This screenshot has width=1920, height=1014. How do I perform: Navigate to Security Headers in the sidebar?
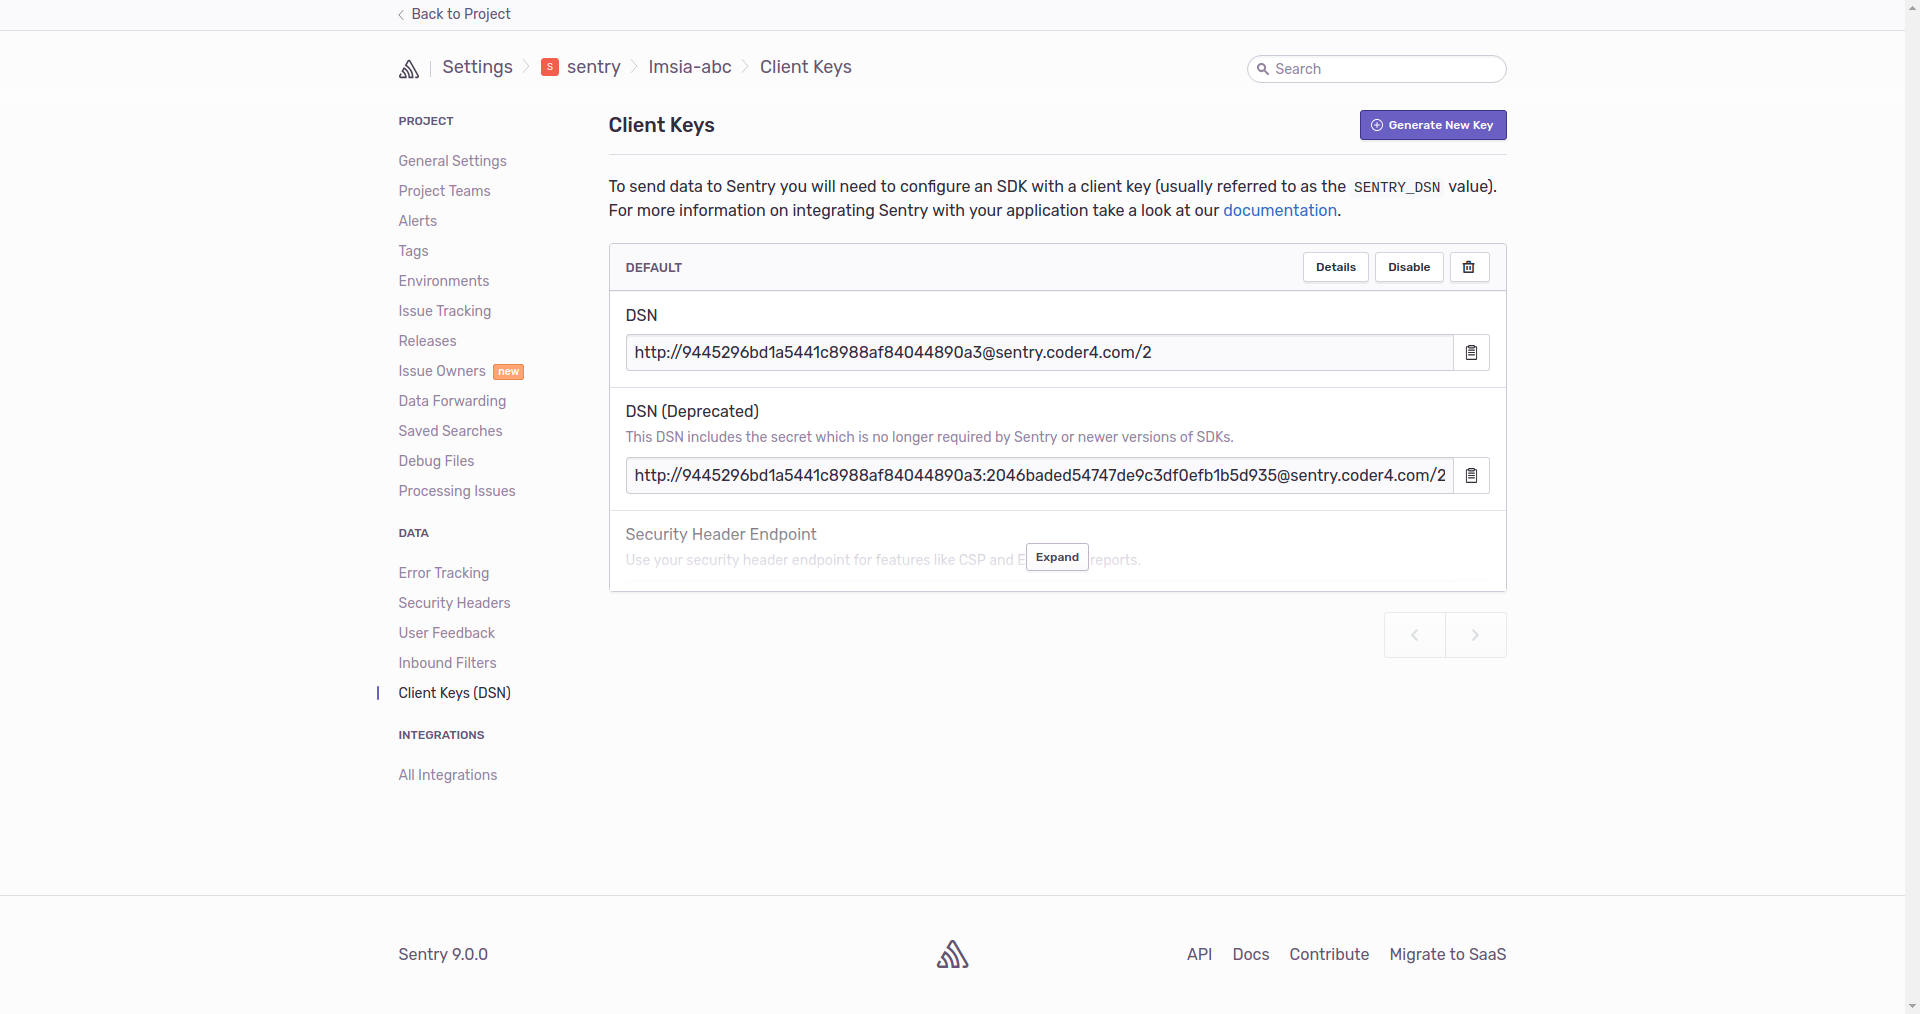454,603
